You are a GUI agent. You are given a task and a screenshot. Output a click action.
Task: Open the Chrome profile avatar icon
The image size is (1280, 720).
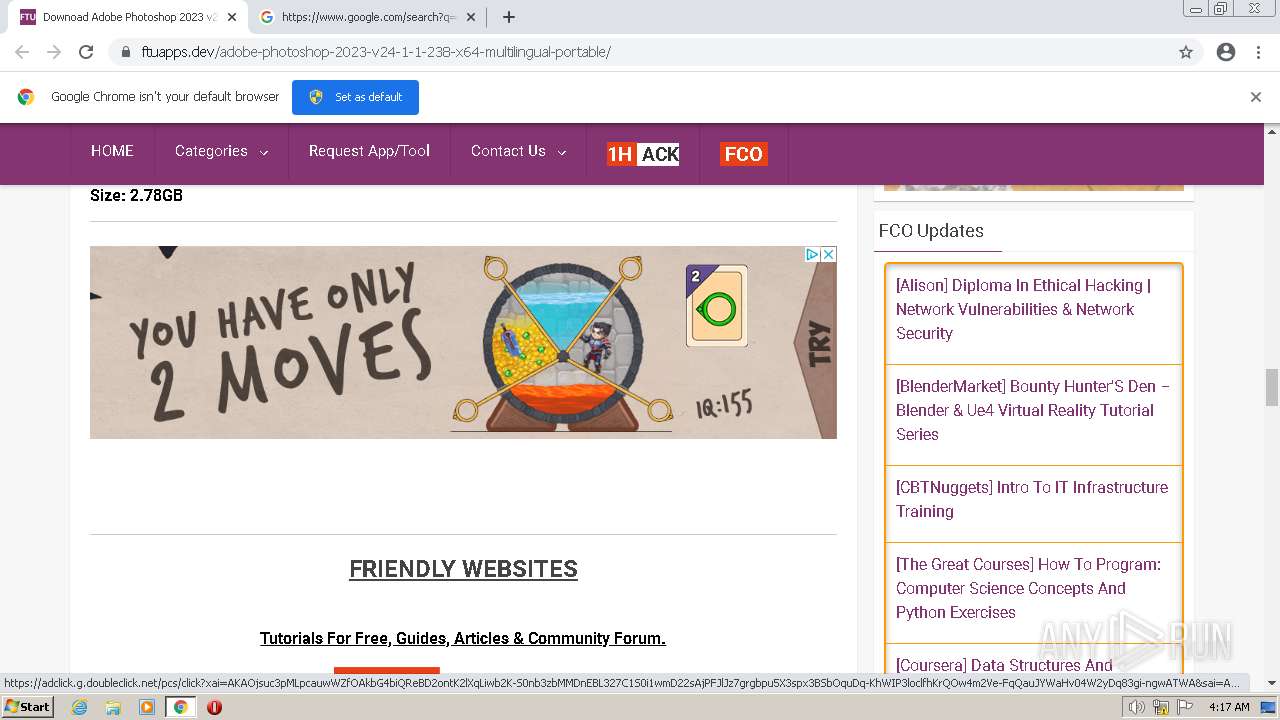point(1226,52)
